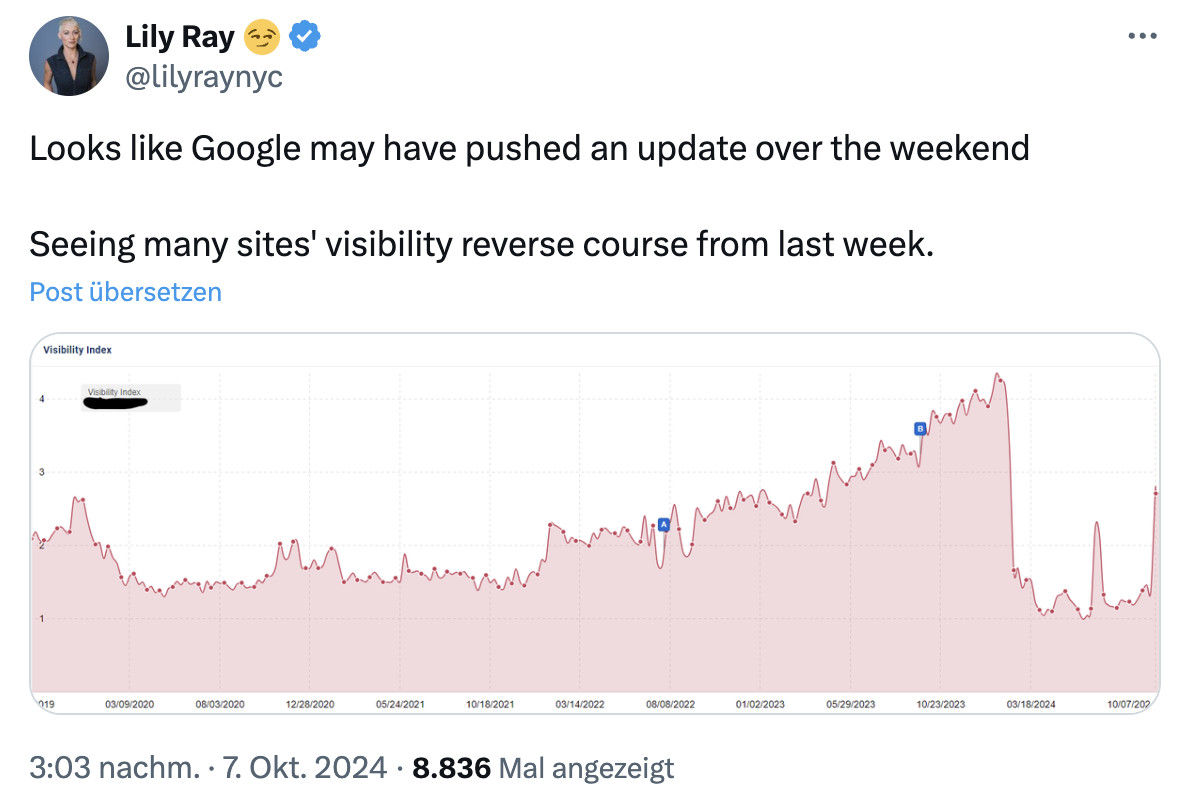
Task: Click the 03/14/2022 axis date label
Action: click(x=580, y=703)
